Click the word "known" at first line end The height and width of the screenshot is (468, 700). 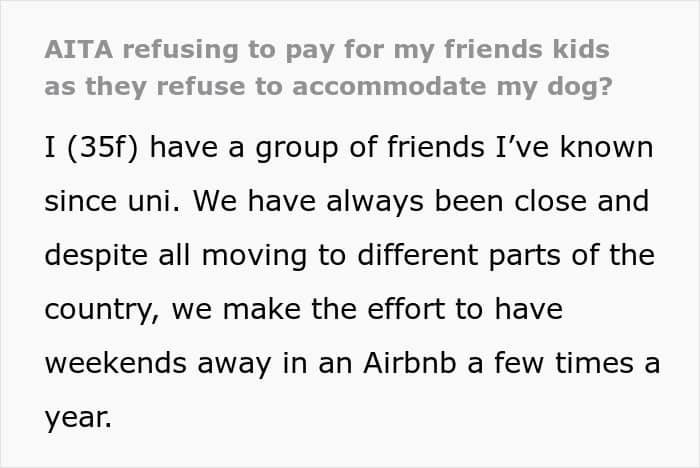pos(606,147)
